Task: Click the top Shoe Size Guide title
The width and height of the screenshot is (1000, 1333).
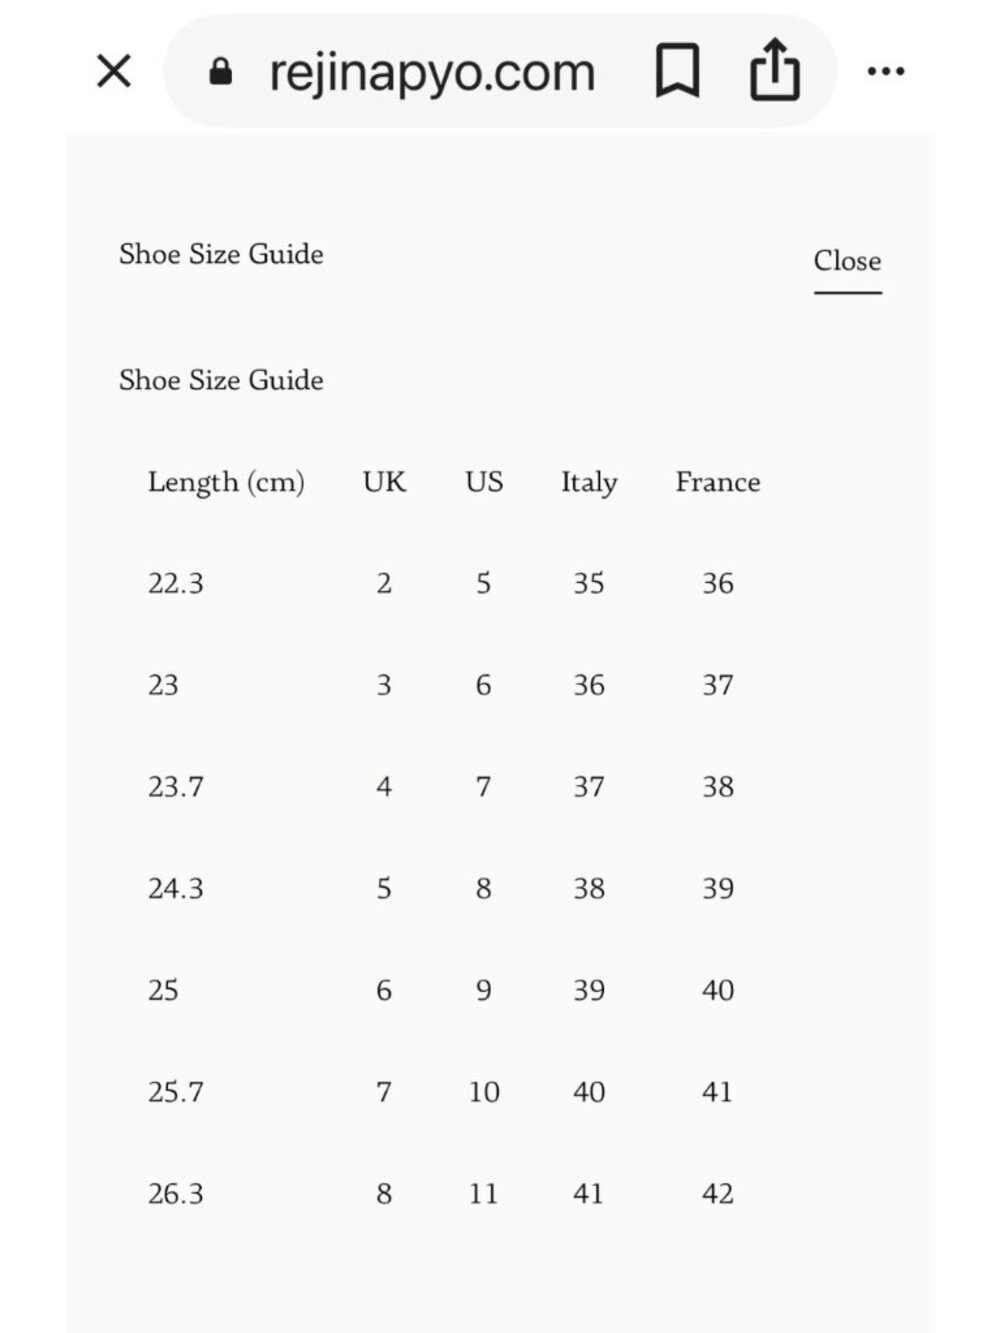Action: [x=221, y=254]
